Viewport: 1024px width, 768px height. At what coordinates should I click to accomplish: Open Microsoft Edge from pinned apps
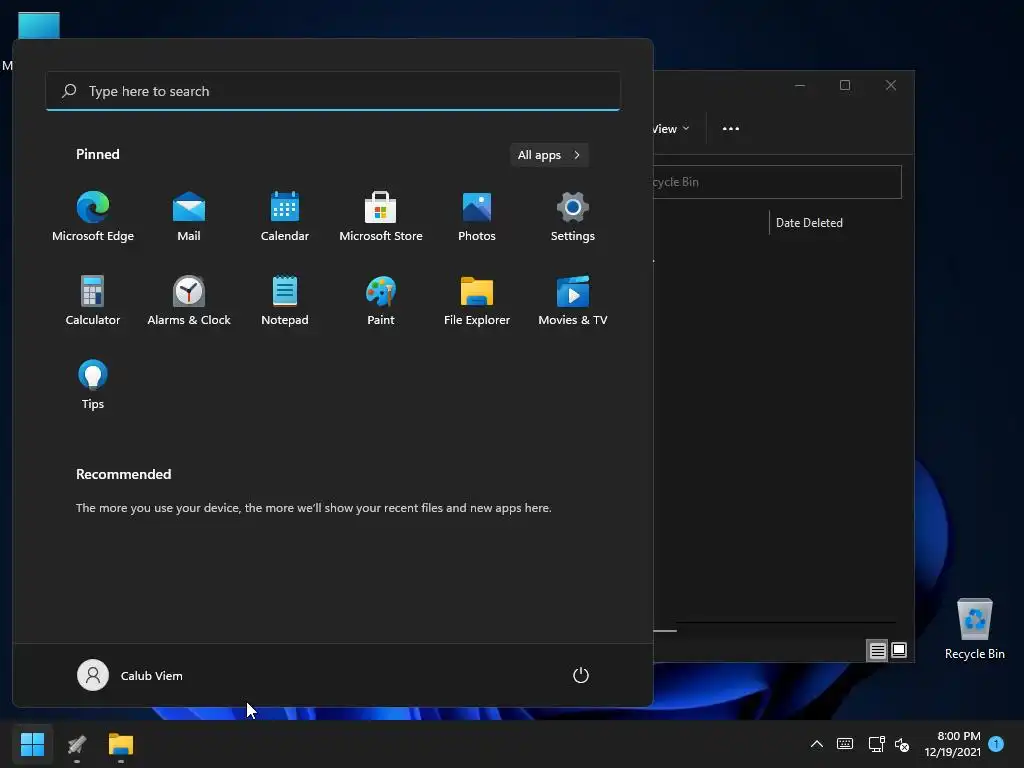[x=93, y=217]
